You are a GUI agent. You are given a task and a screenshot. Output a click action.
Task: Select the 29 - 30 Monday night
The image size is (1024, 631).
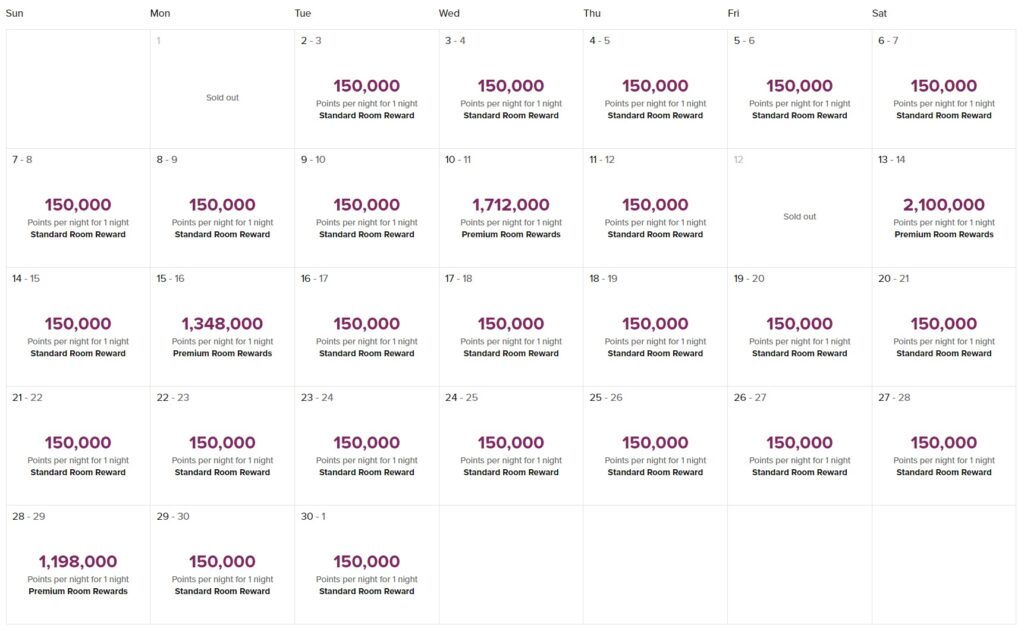(222, 565)
